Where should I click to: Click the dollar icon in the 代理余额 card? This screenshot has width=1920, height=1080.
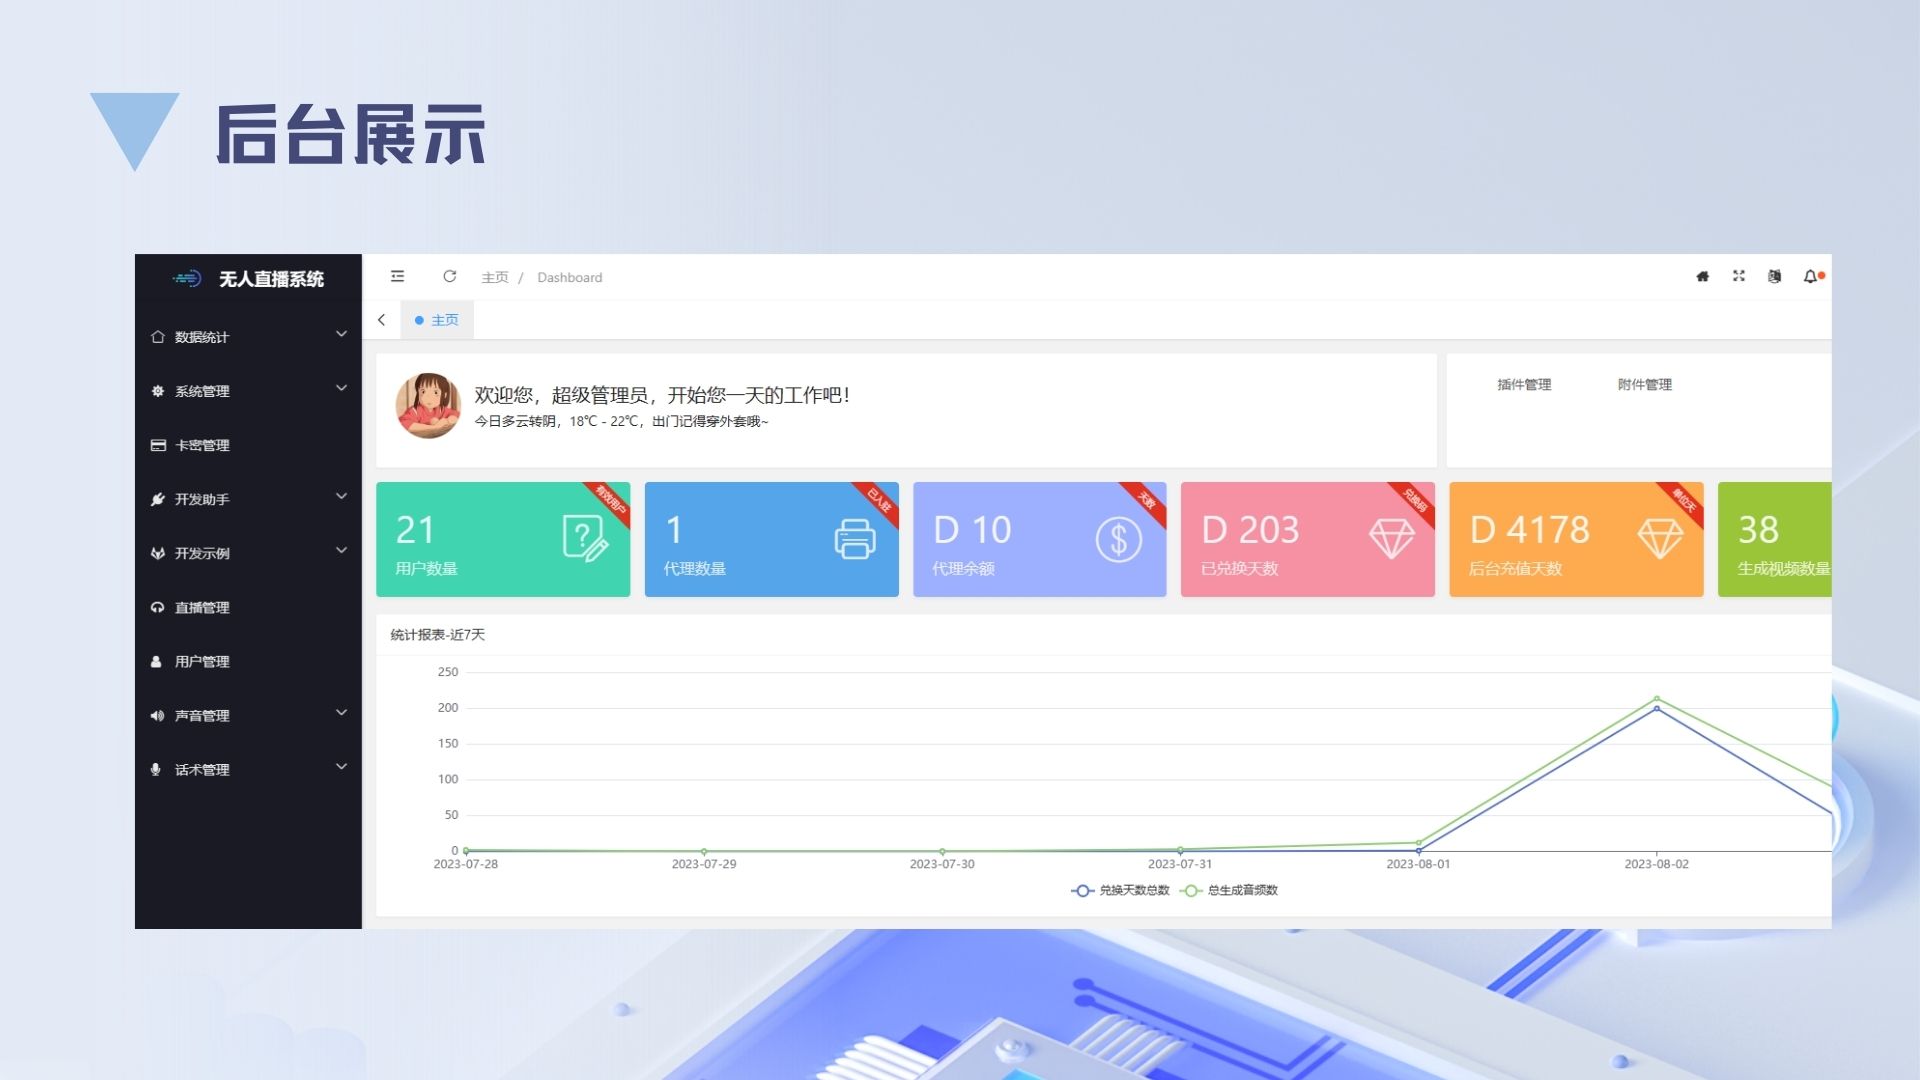(x=1119, y=540)
